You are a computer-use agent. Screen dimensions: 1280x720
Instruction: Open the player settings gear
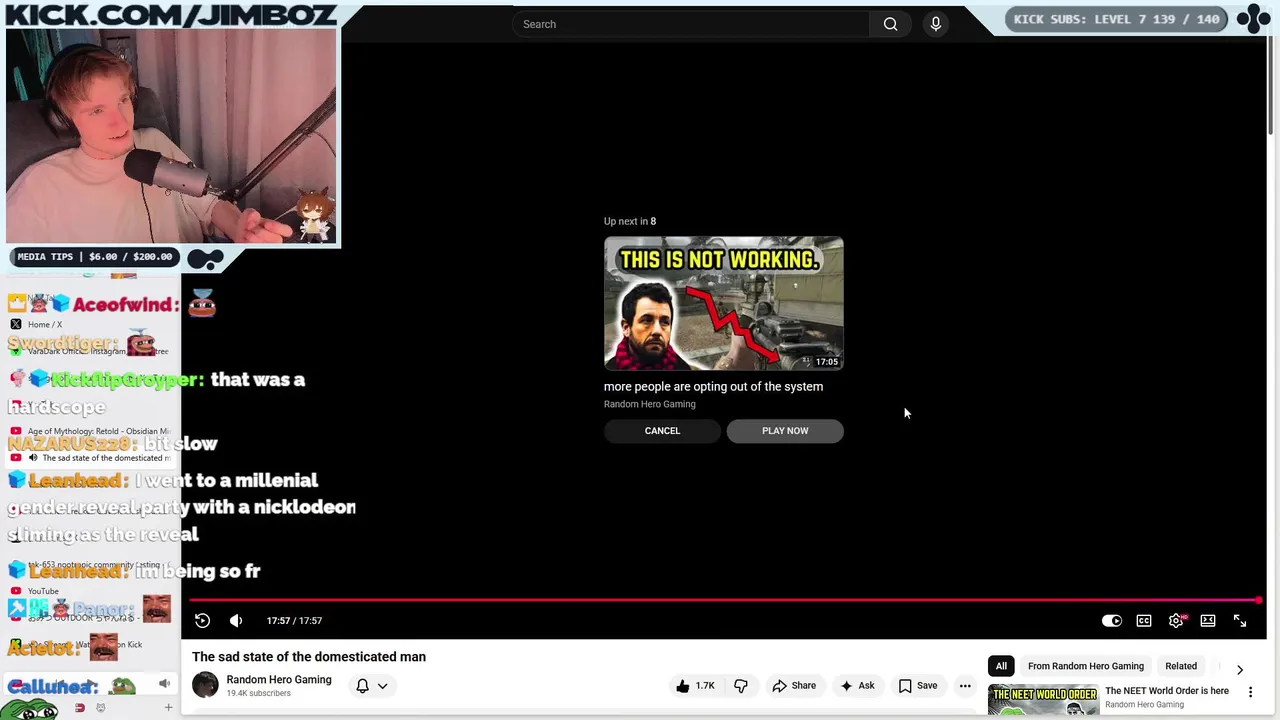click(x=1176, y=621)
